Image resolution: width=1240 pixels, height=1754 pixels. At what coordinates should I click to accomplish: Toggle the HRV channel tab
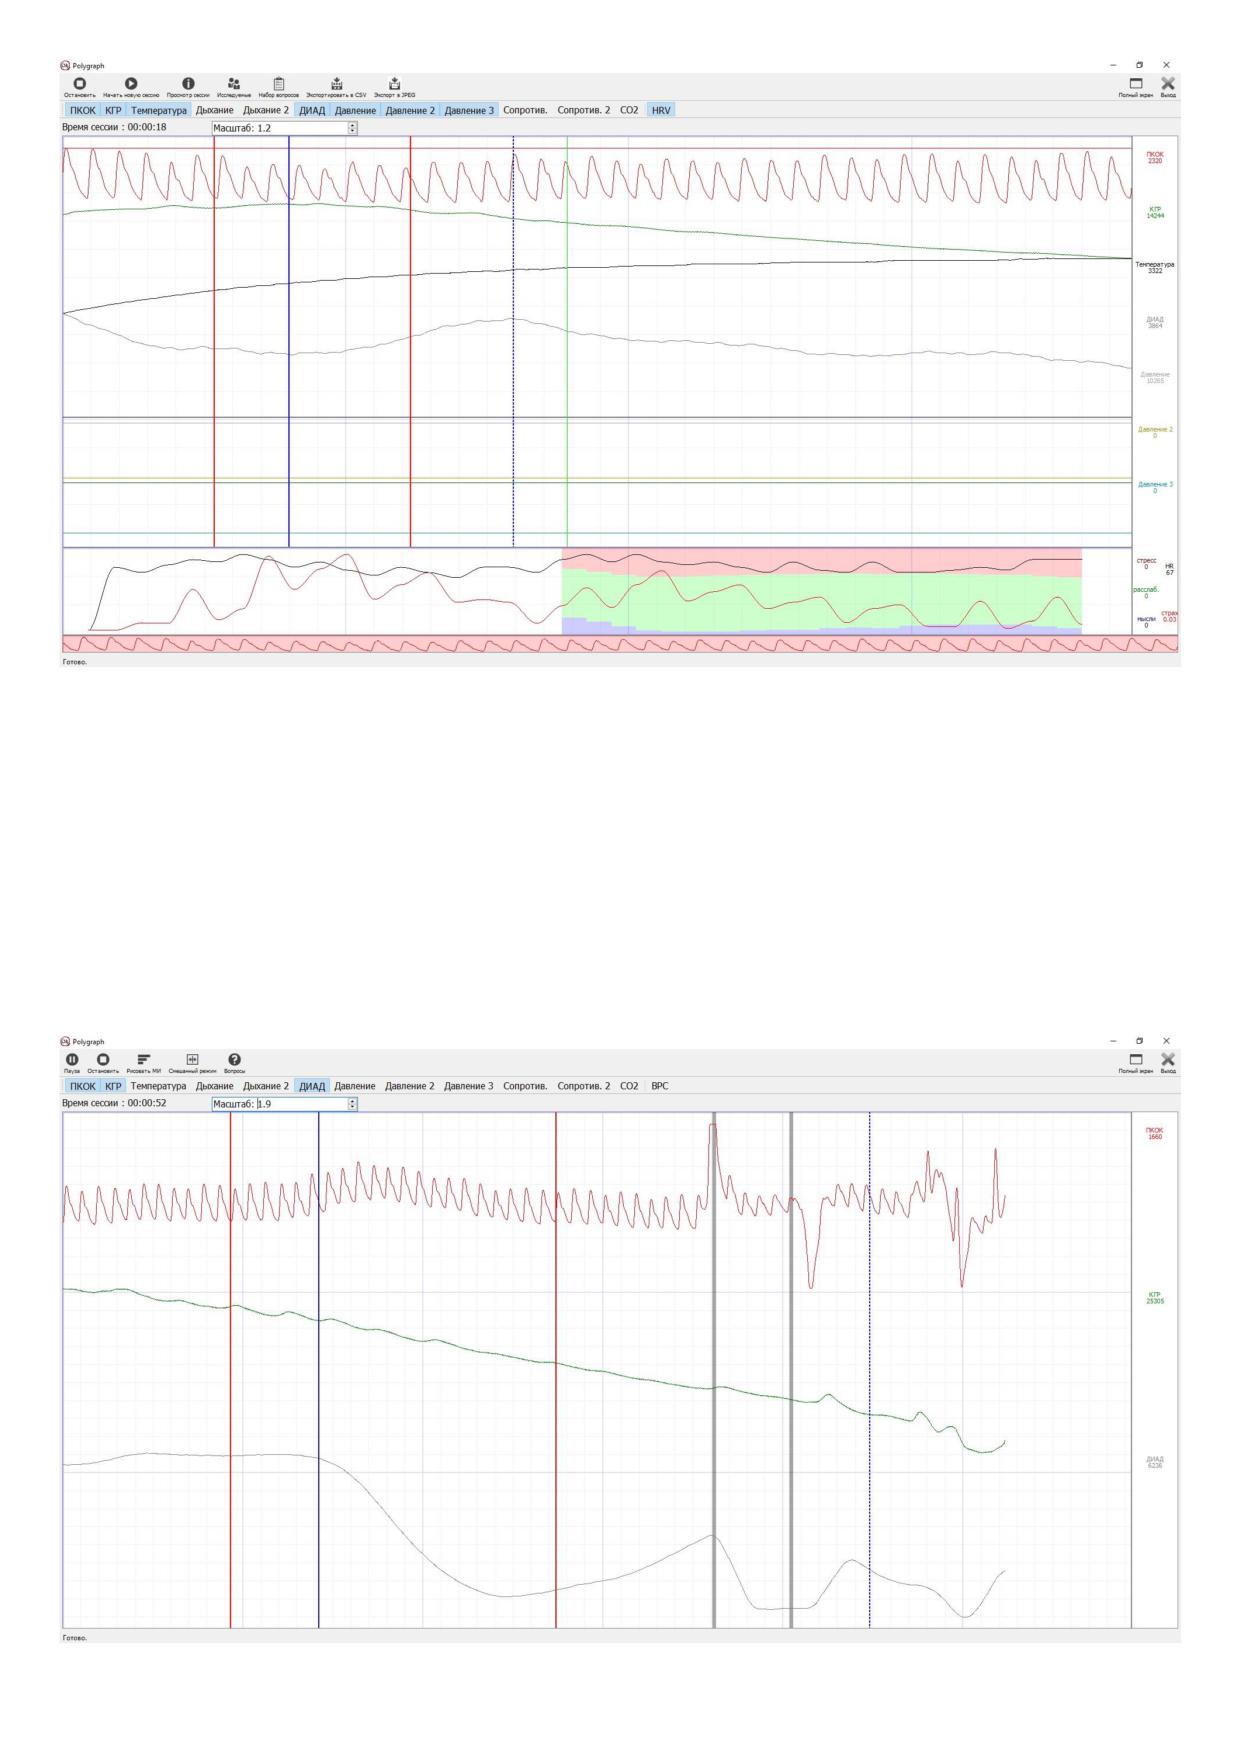661,110
